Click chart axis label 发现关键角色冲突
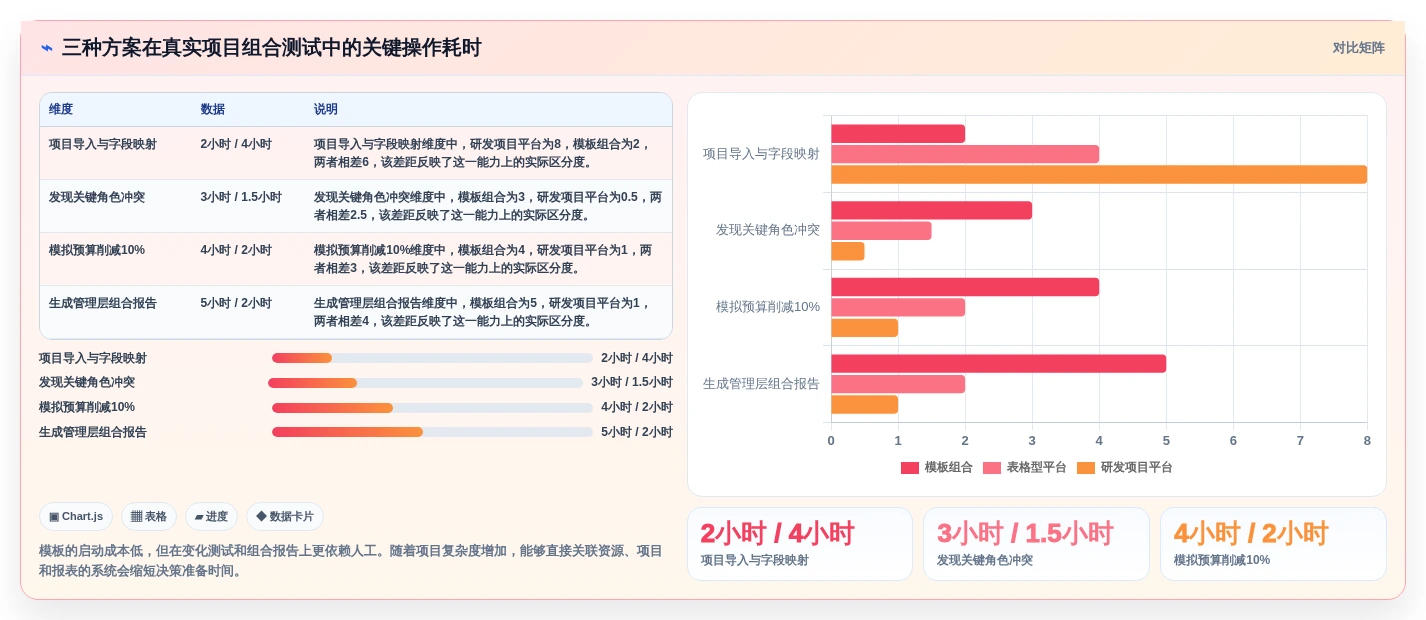The height and width of the screenshot is (620, 1426). pos(767,230)
